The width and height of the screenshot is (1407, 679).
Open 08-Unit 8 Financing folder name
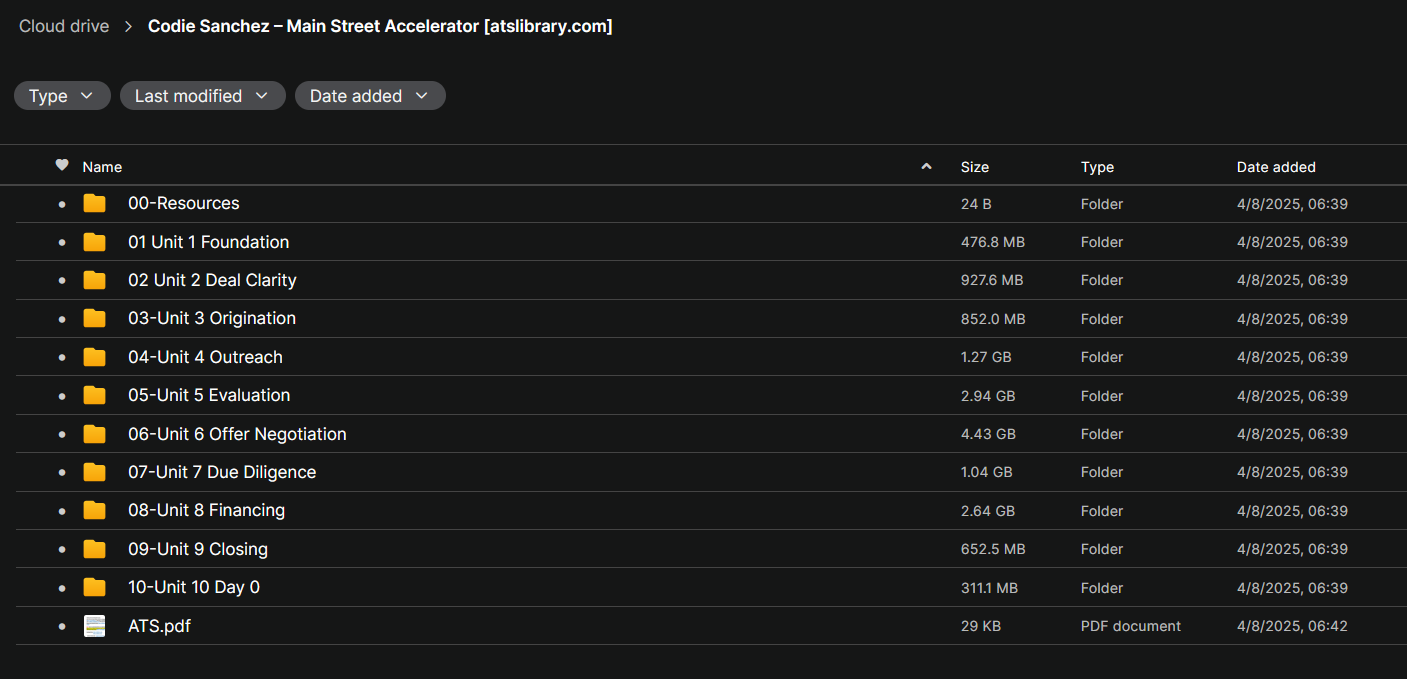coord(207,510)
